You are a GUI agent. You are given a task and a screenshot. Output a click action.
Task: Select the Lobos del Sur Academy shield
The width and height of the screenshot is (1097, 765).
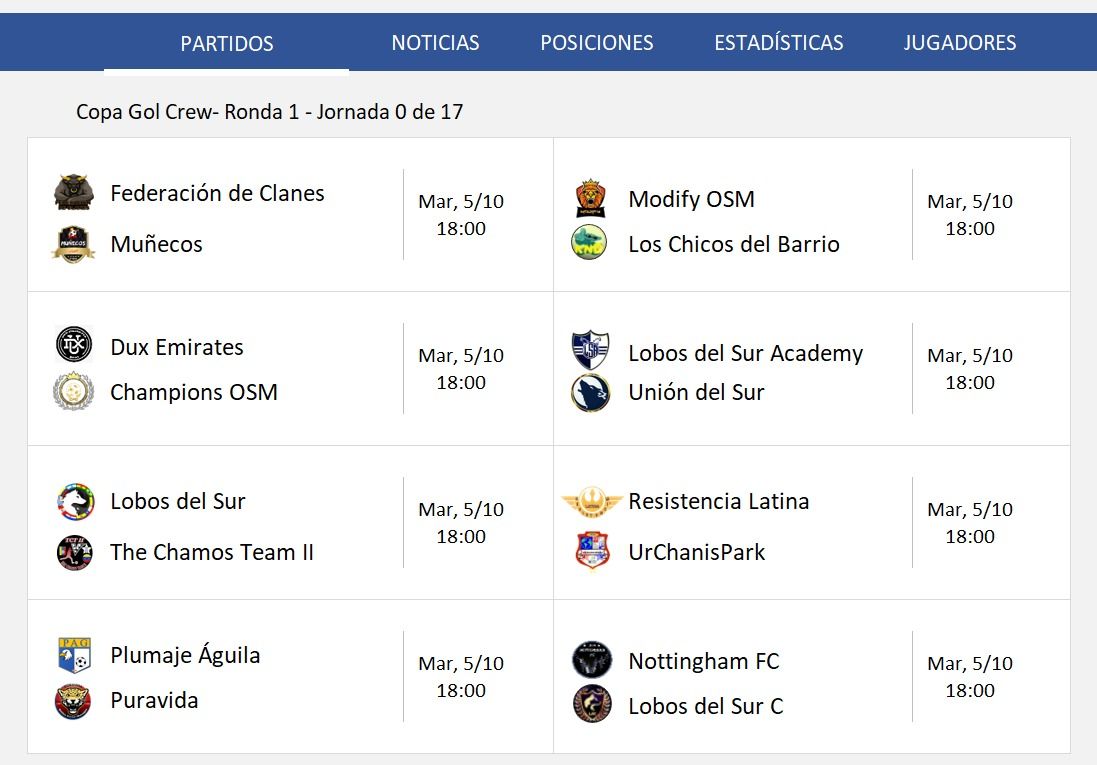pos(590,350)
